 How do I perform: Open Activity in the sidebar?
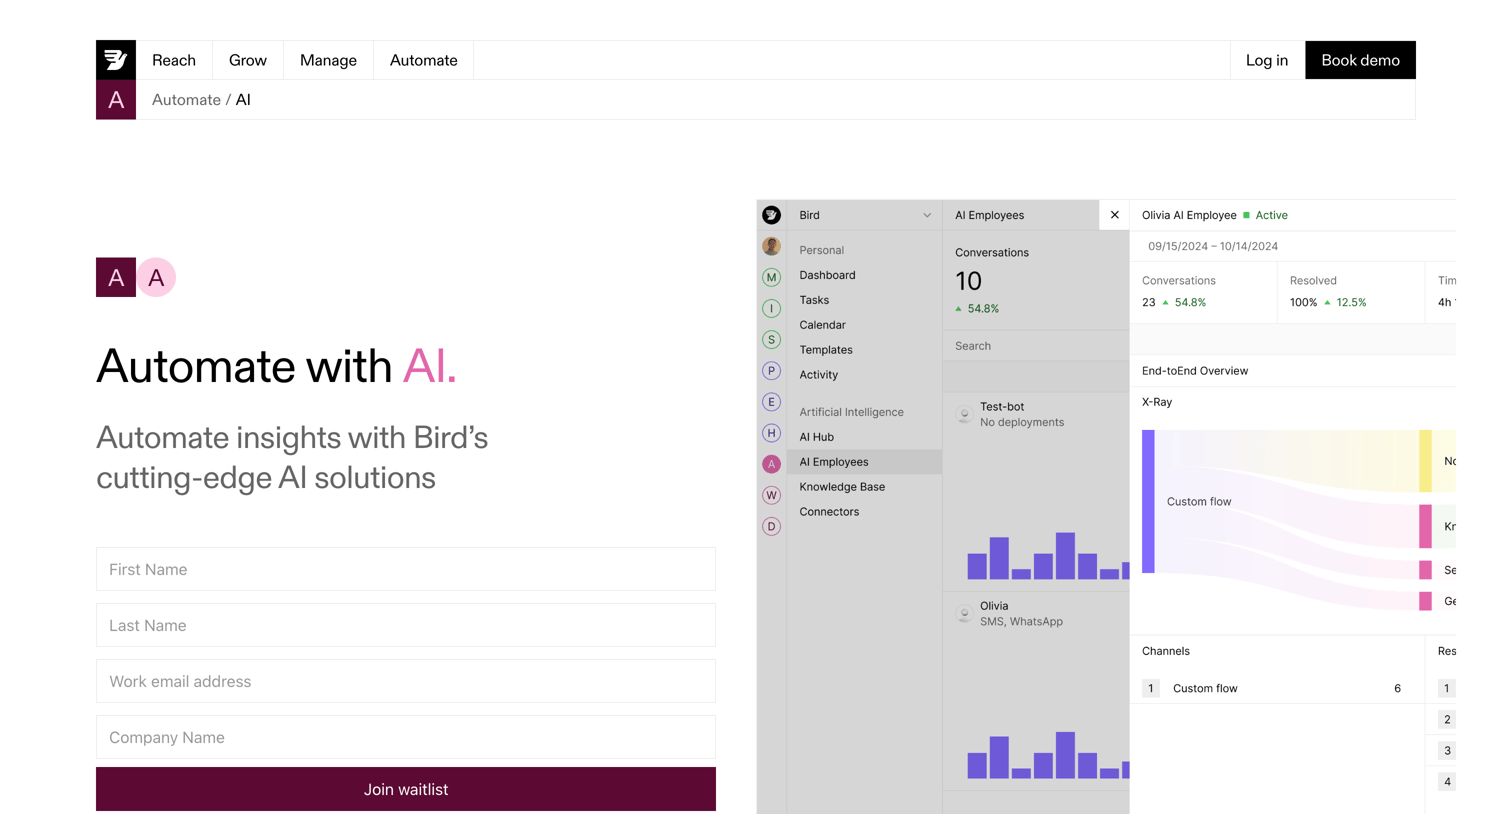coord(818,375)
